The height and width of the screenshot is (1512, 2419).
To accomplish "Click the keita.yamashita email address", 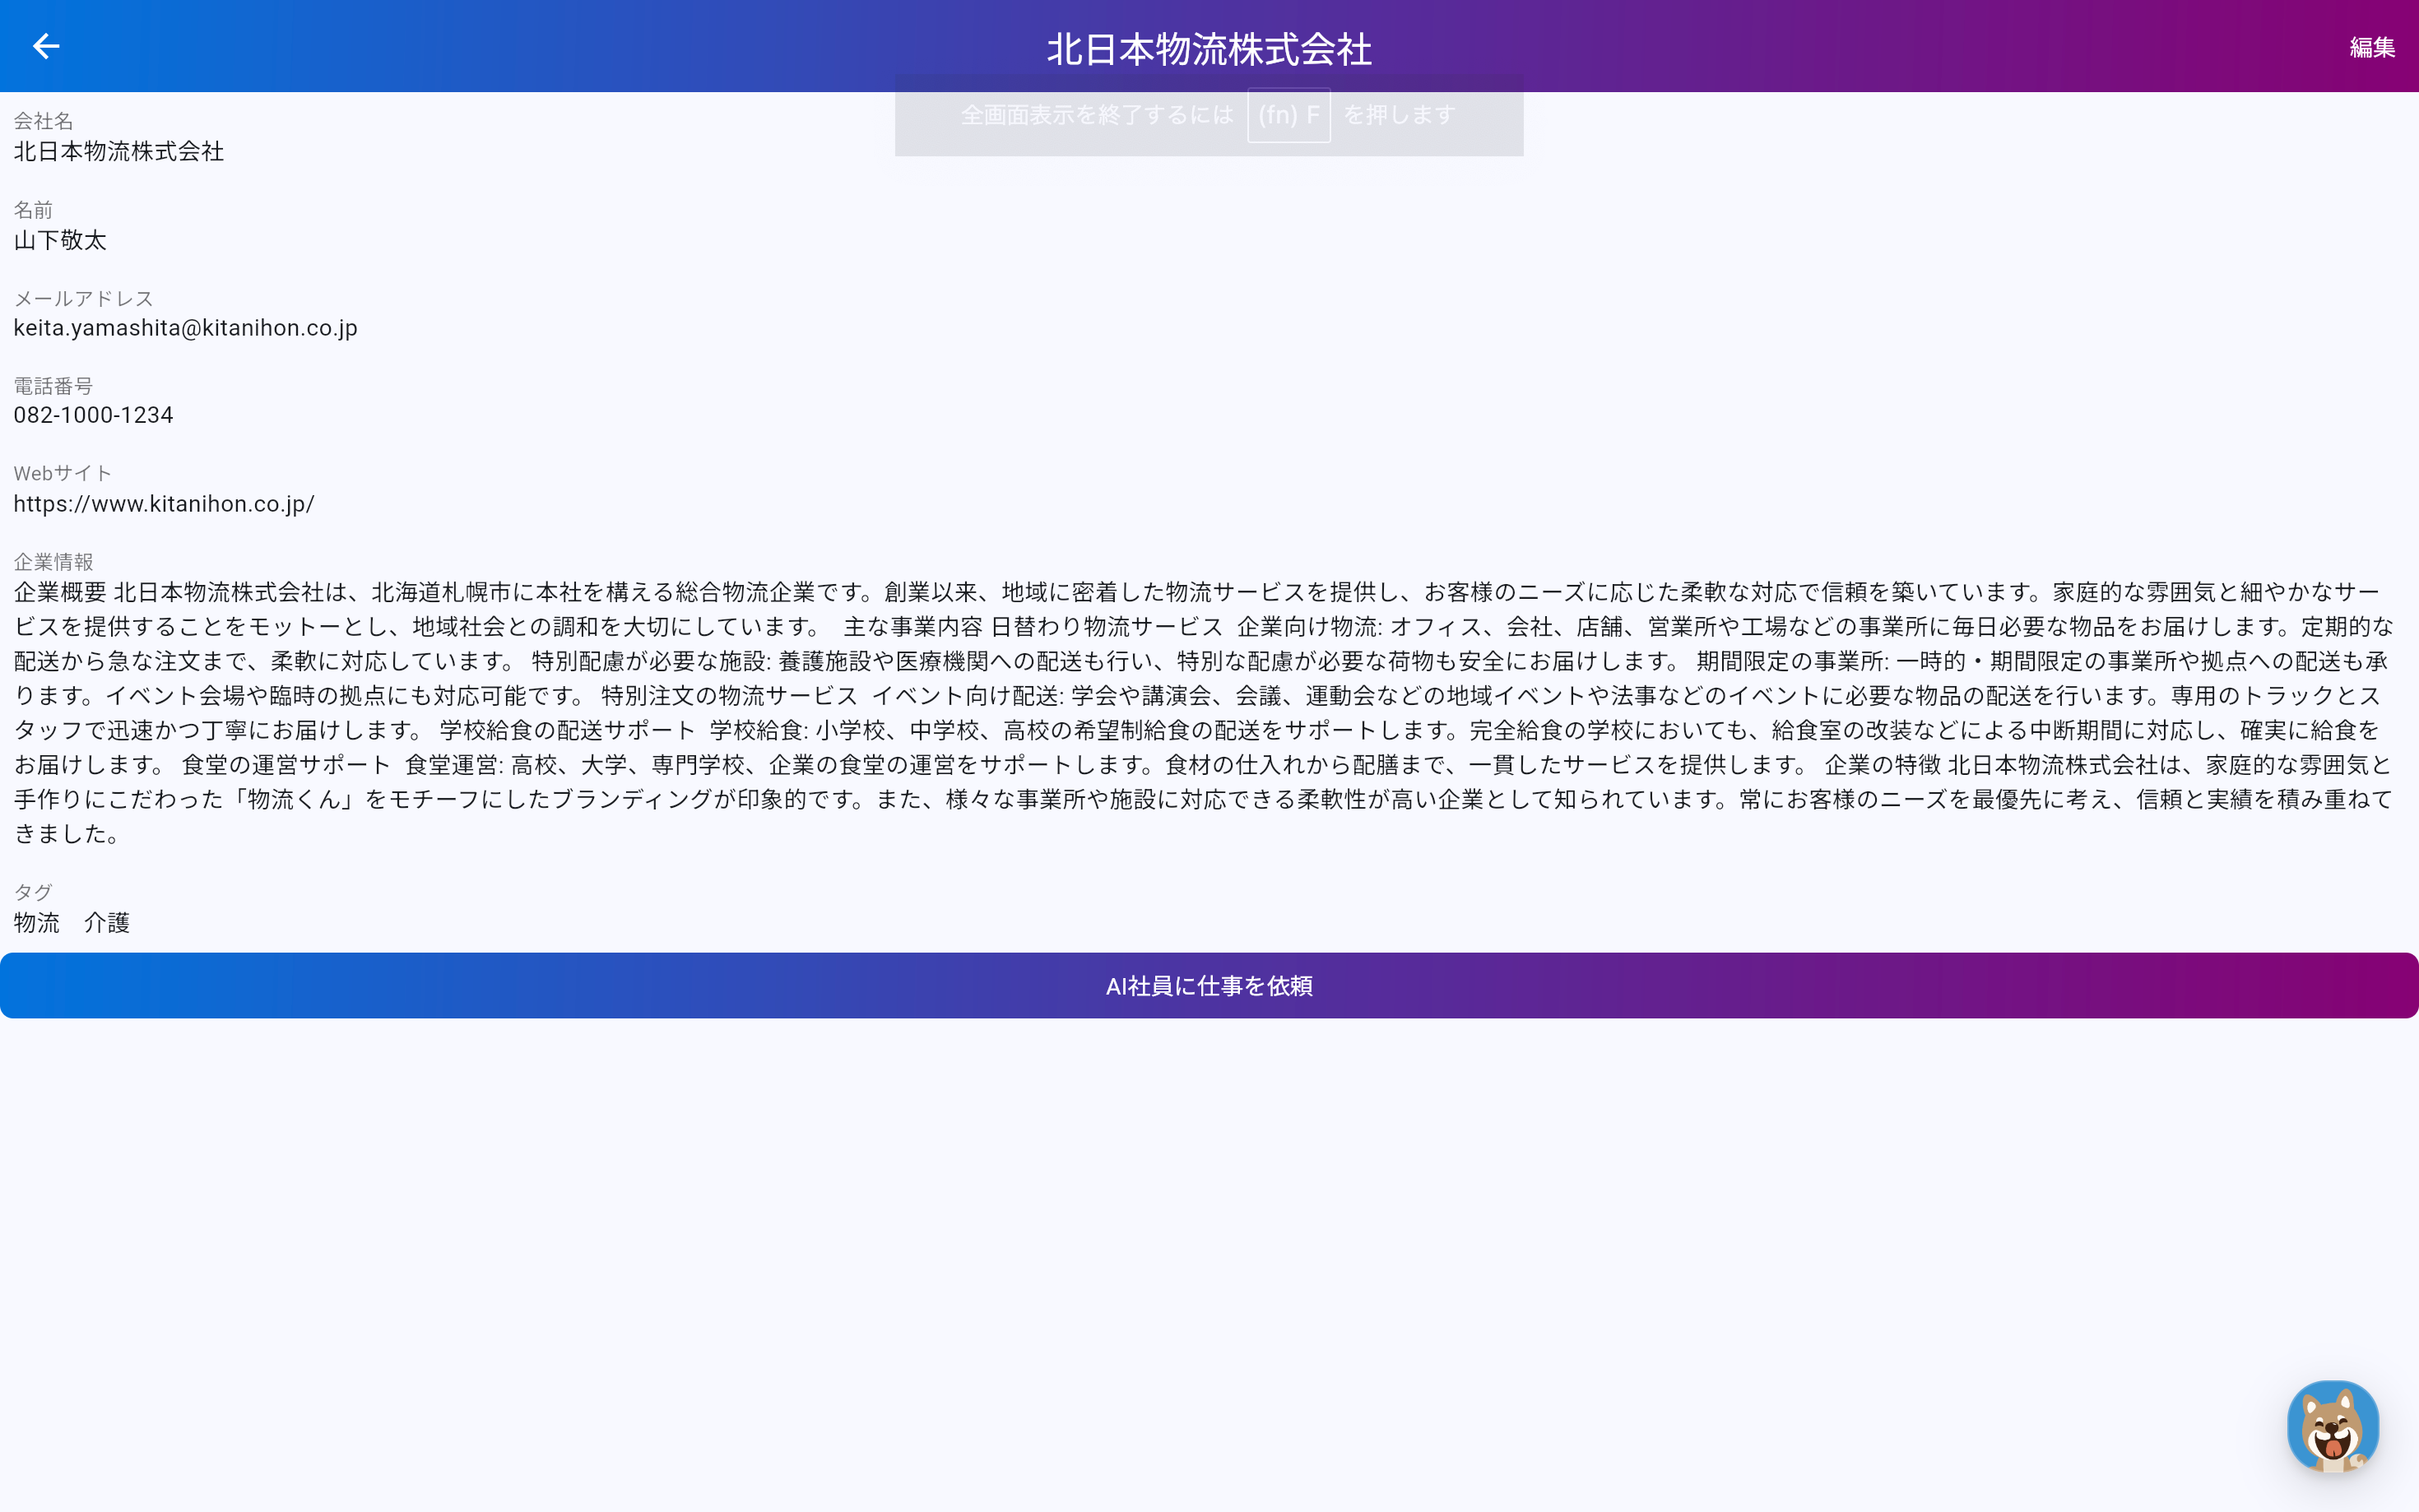I will click(x=185, y=328).
